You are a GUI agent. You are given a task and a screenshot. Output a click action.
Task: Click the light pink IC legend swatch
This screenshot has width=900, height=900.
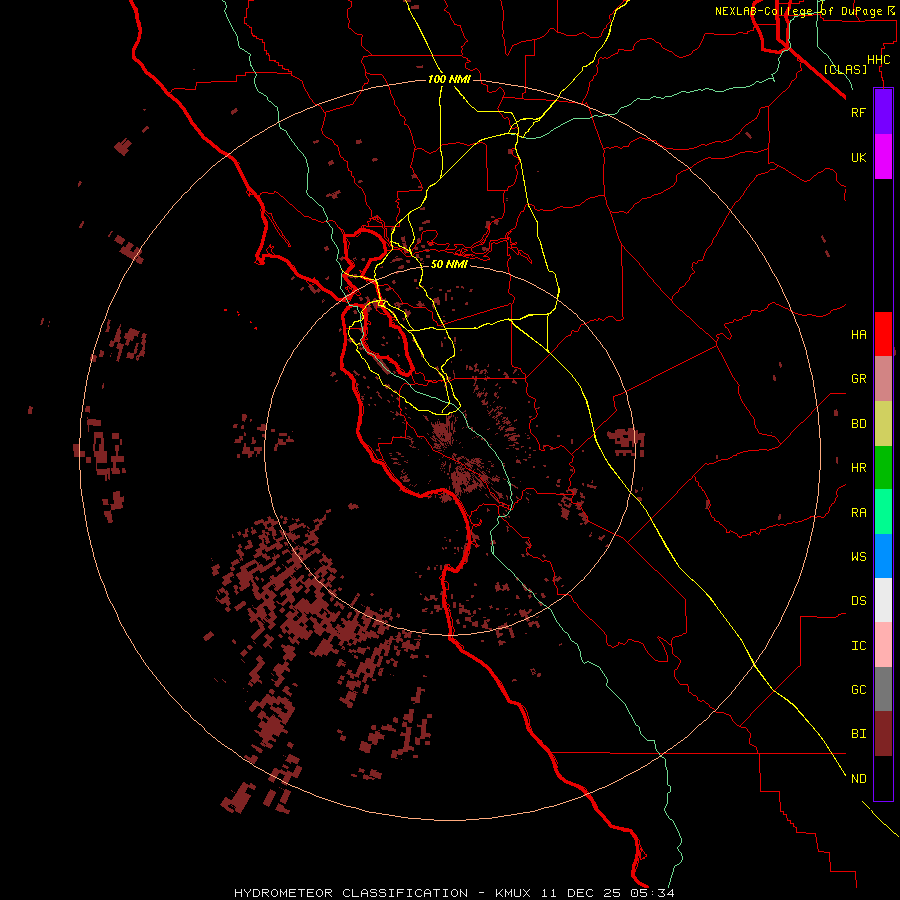883,645
